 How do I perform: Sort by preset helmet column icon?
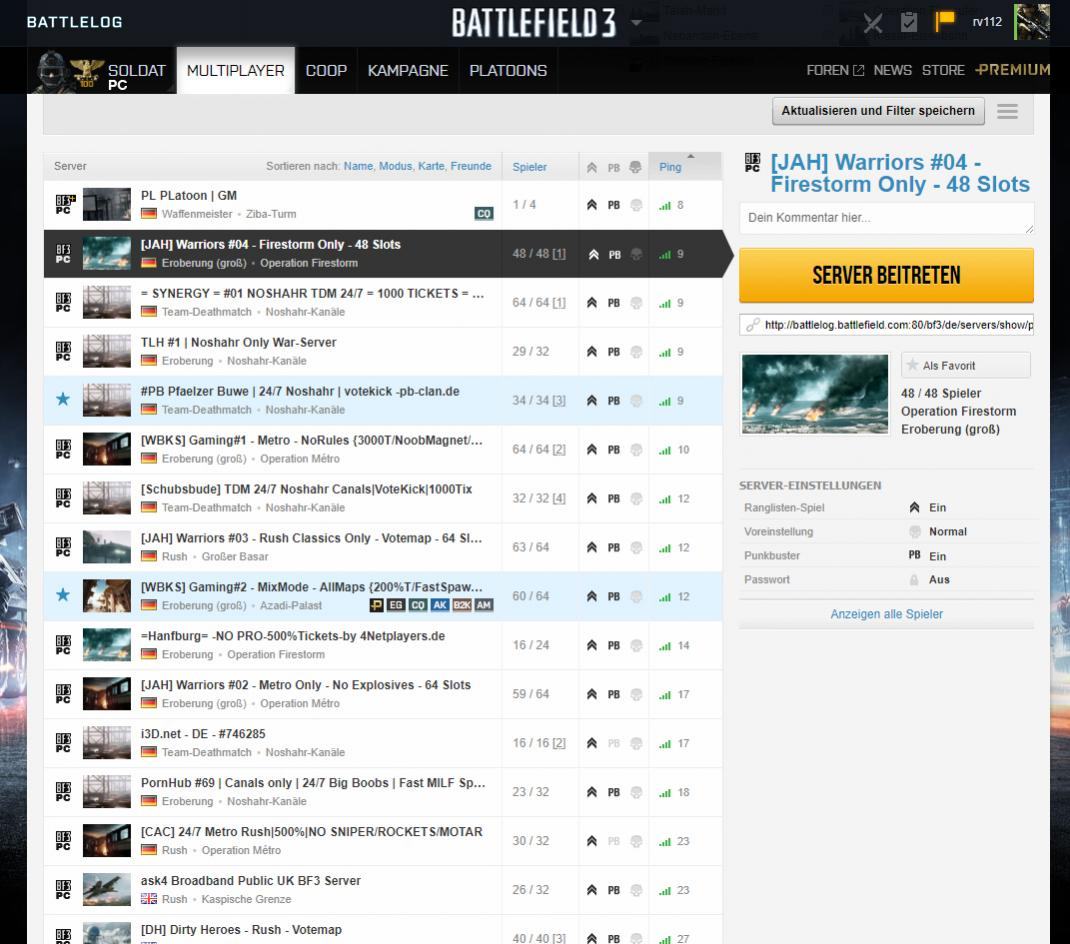tap(635, 167)
